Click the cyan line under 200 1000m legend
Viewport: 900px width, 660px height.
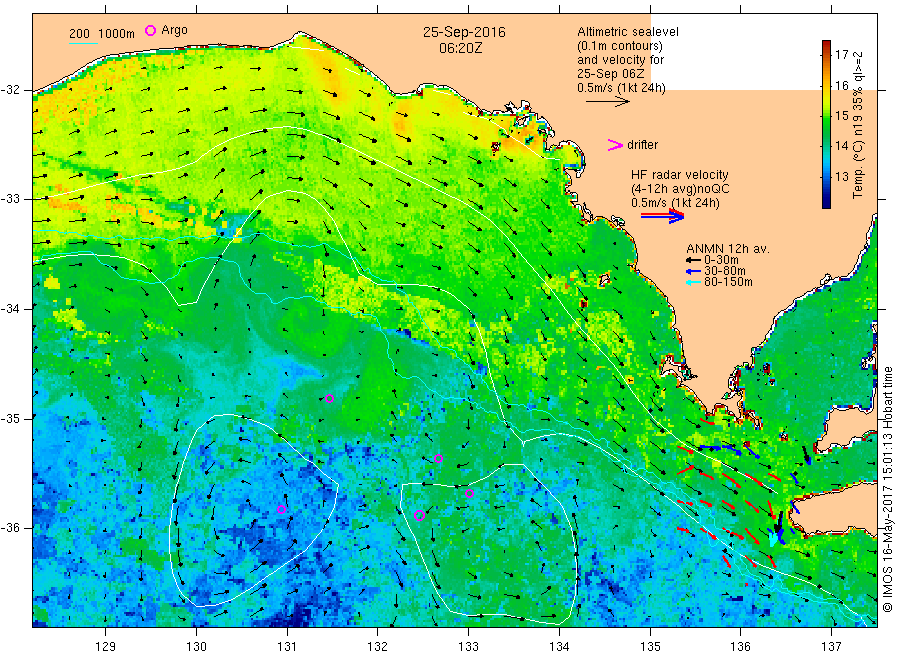click(x=83, y=43)
